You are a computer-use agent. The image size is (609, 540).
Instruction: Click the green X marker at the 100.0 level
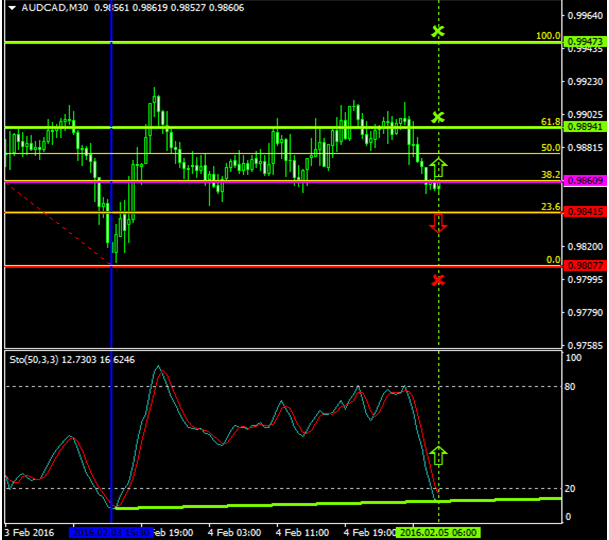(x=438, y=32)
